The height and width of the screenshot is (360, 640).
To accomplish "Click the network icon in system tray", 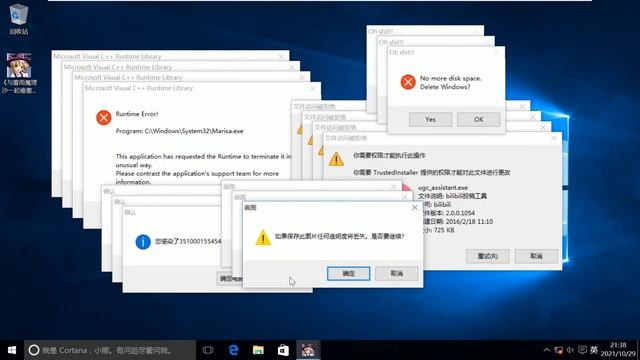I will tap(558, 350).
